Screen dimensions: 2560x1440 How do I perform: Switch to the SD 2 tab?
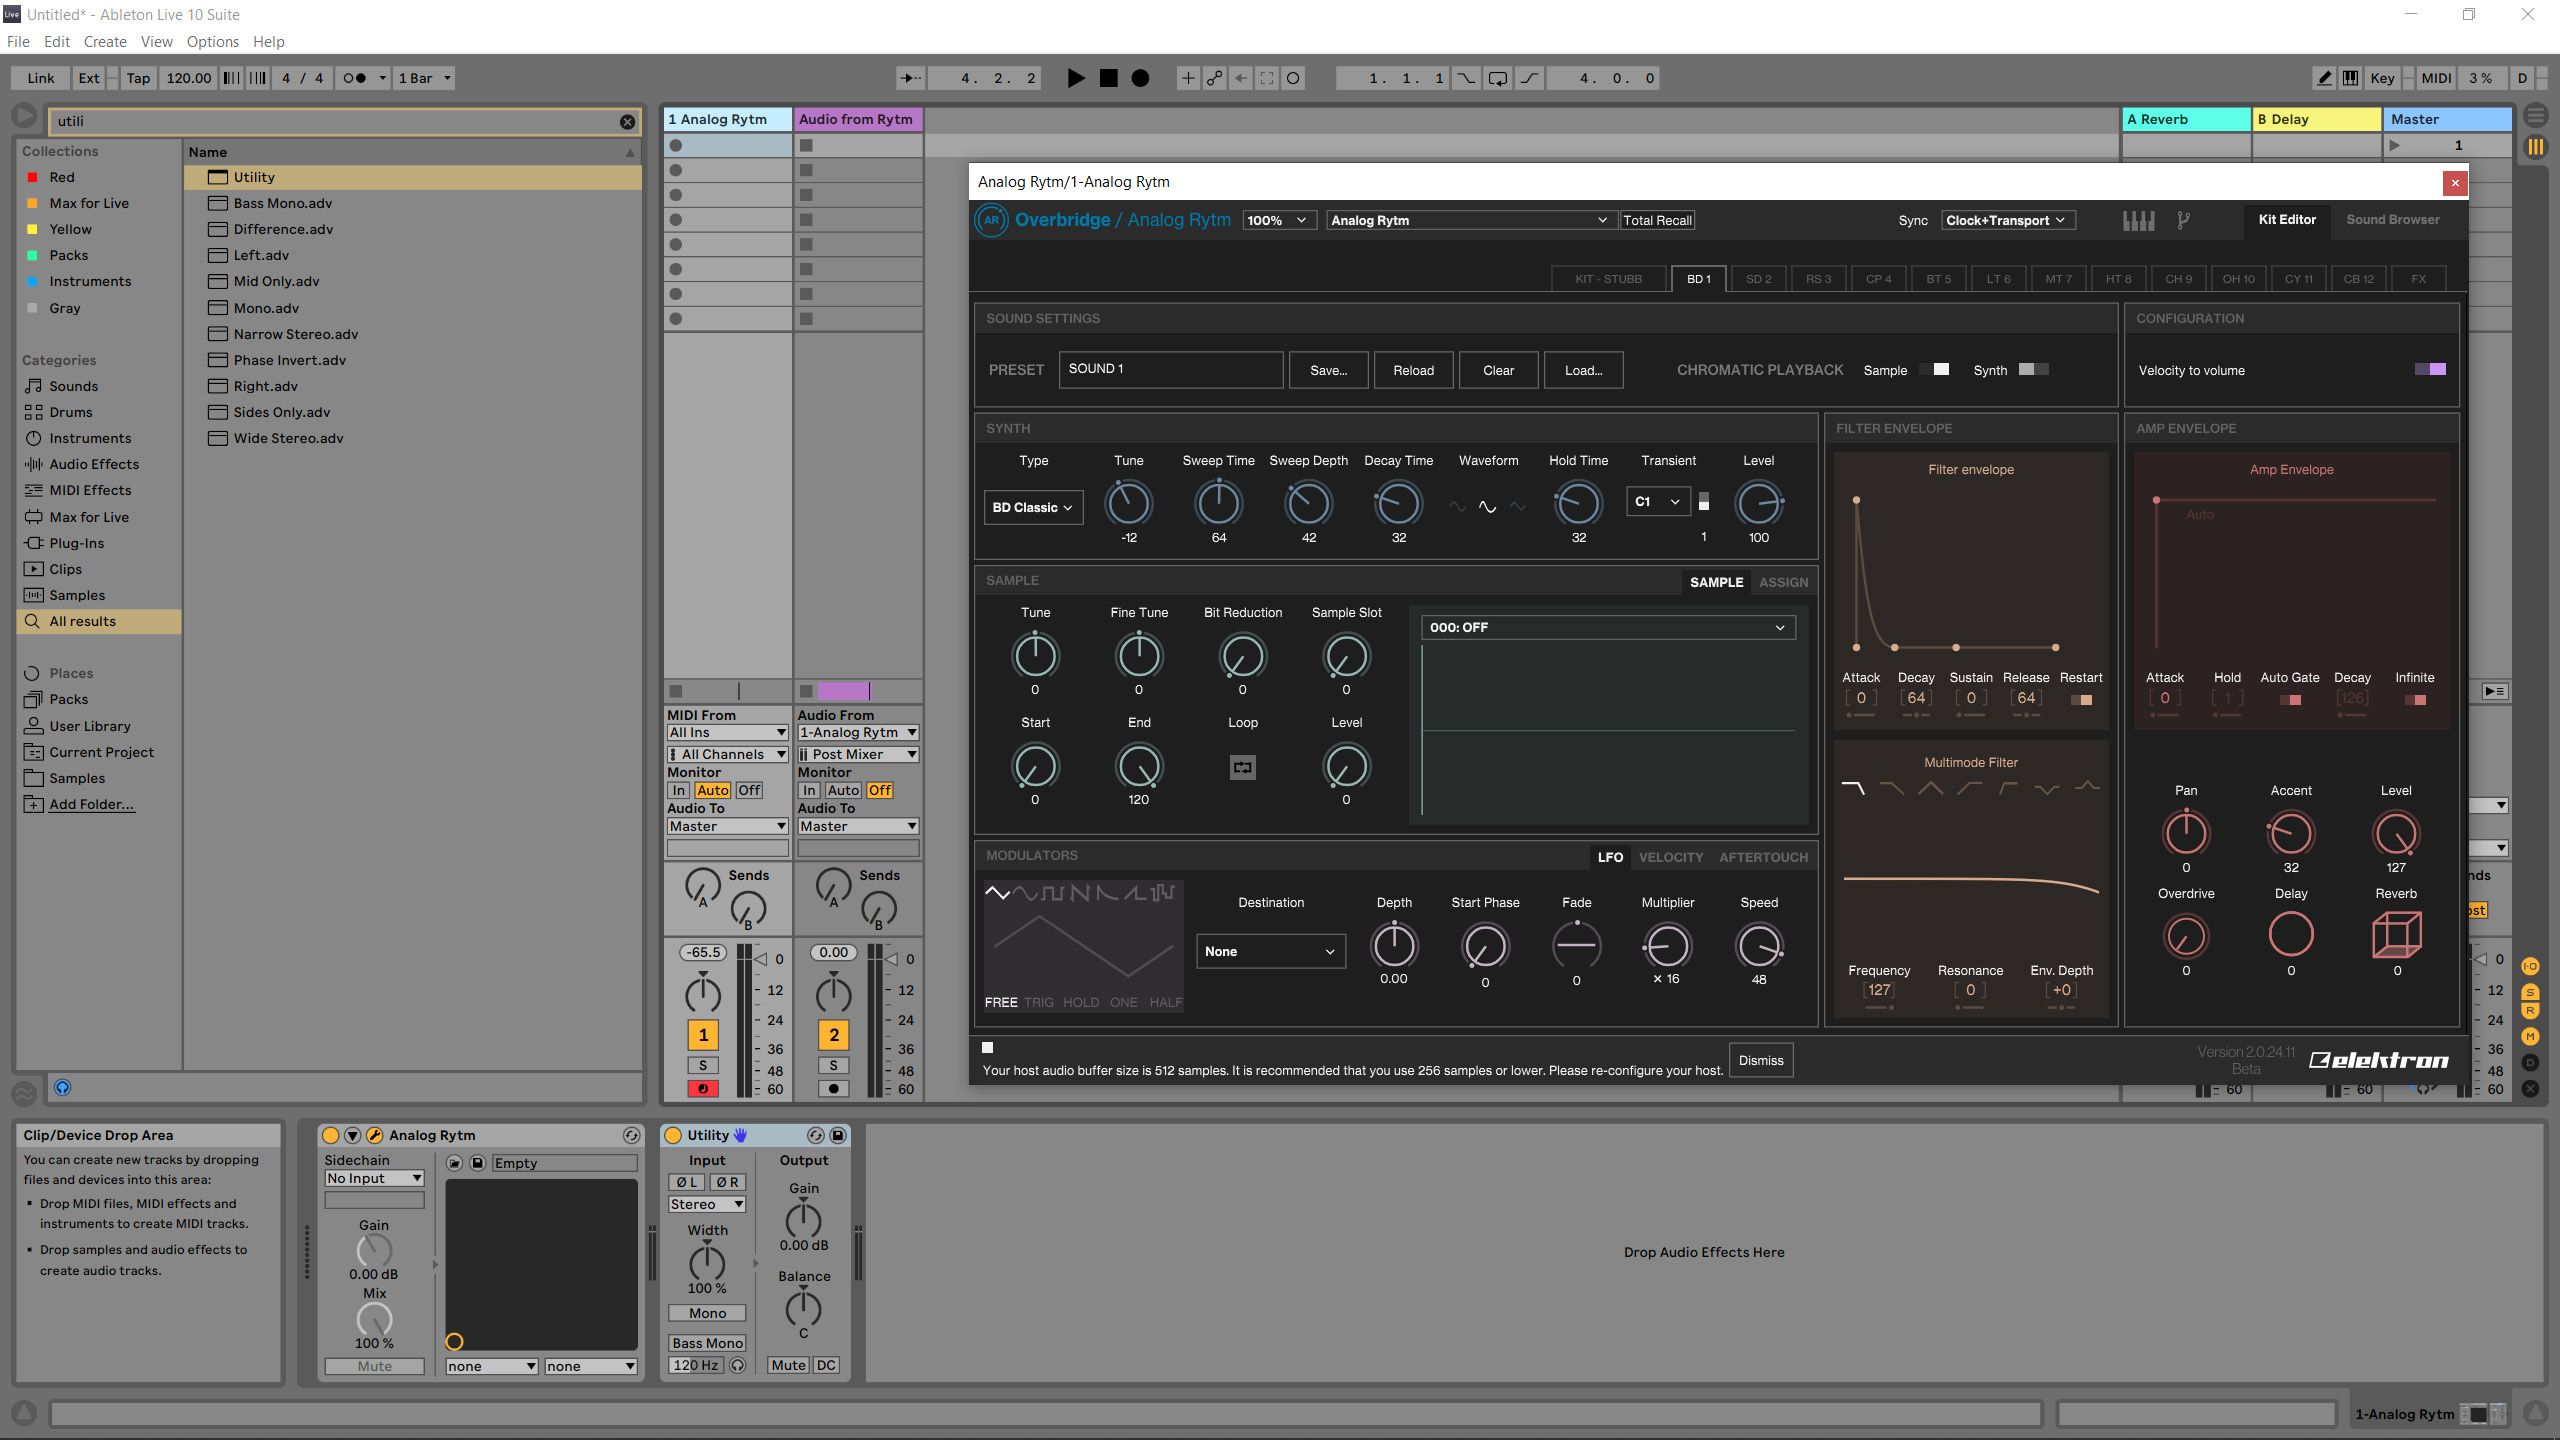tap(1758, 279)
